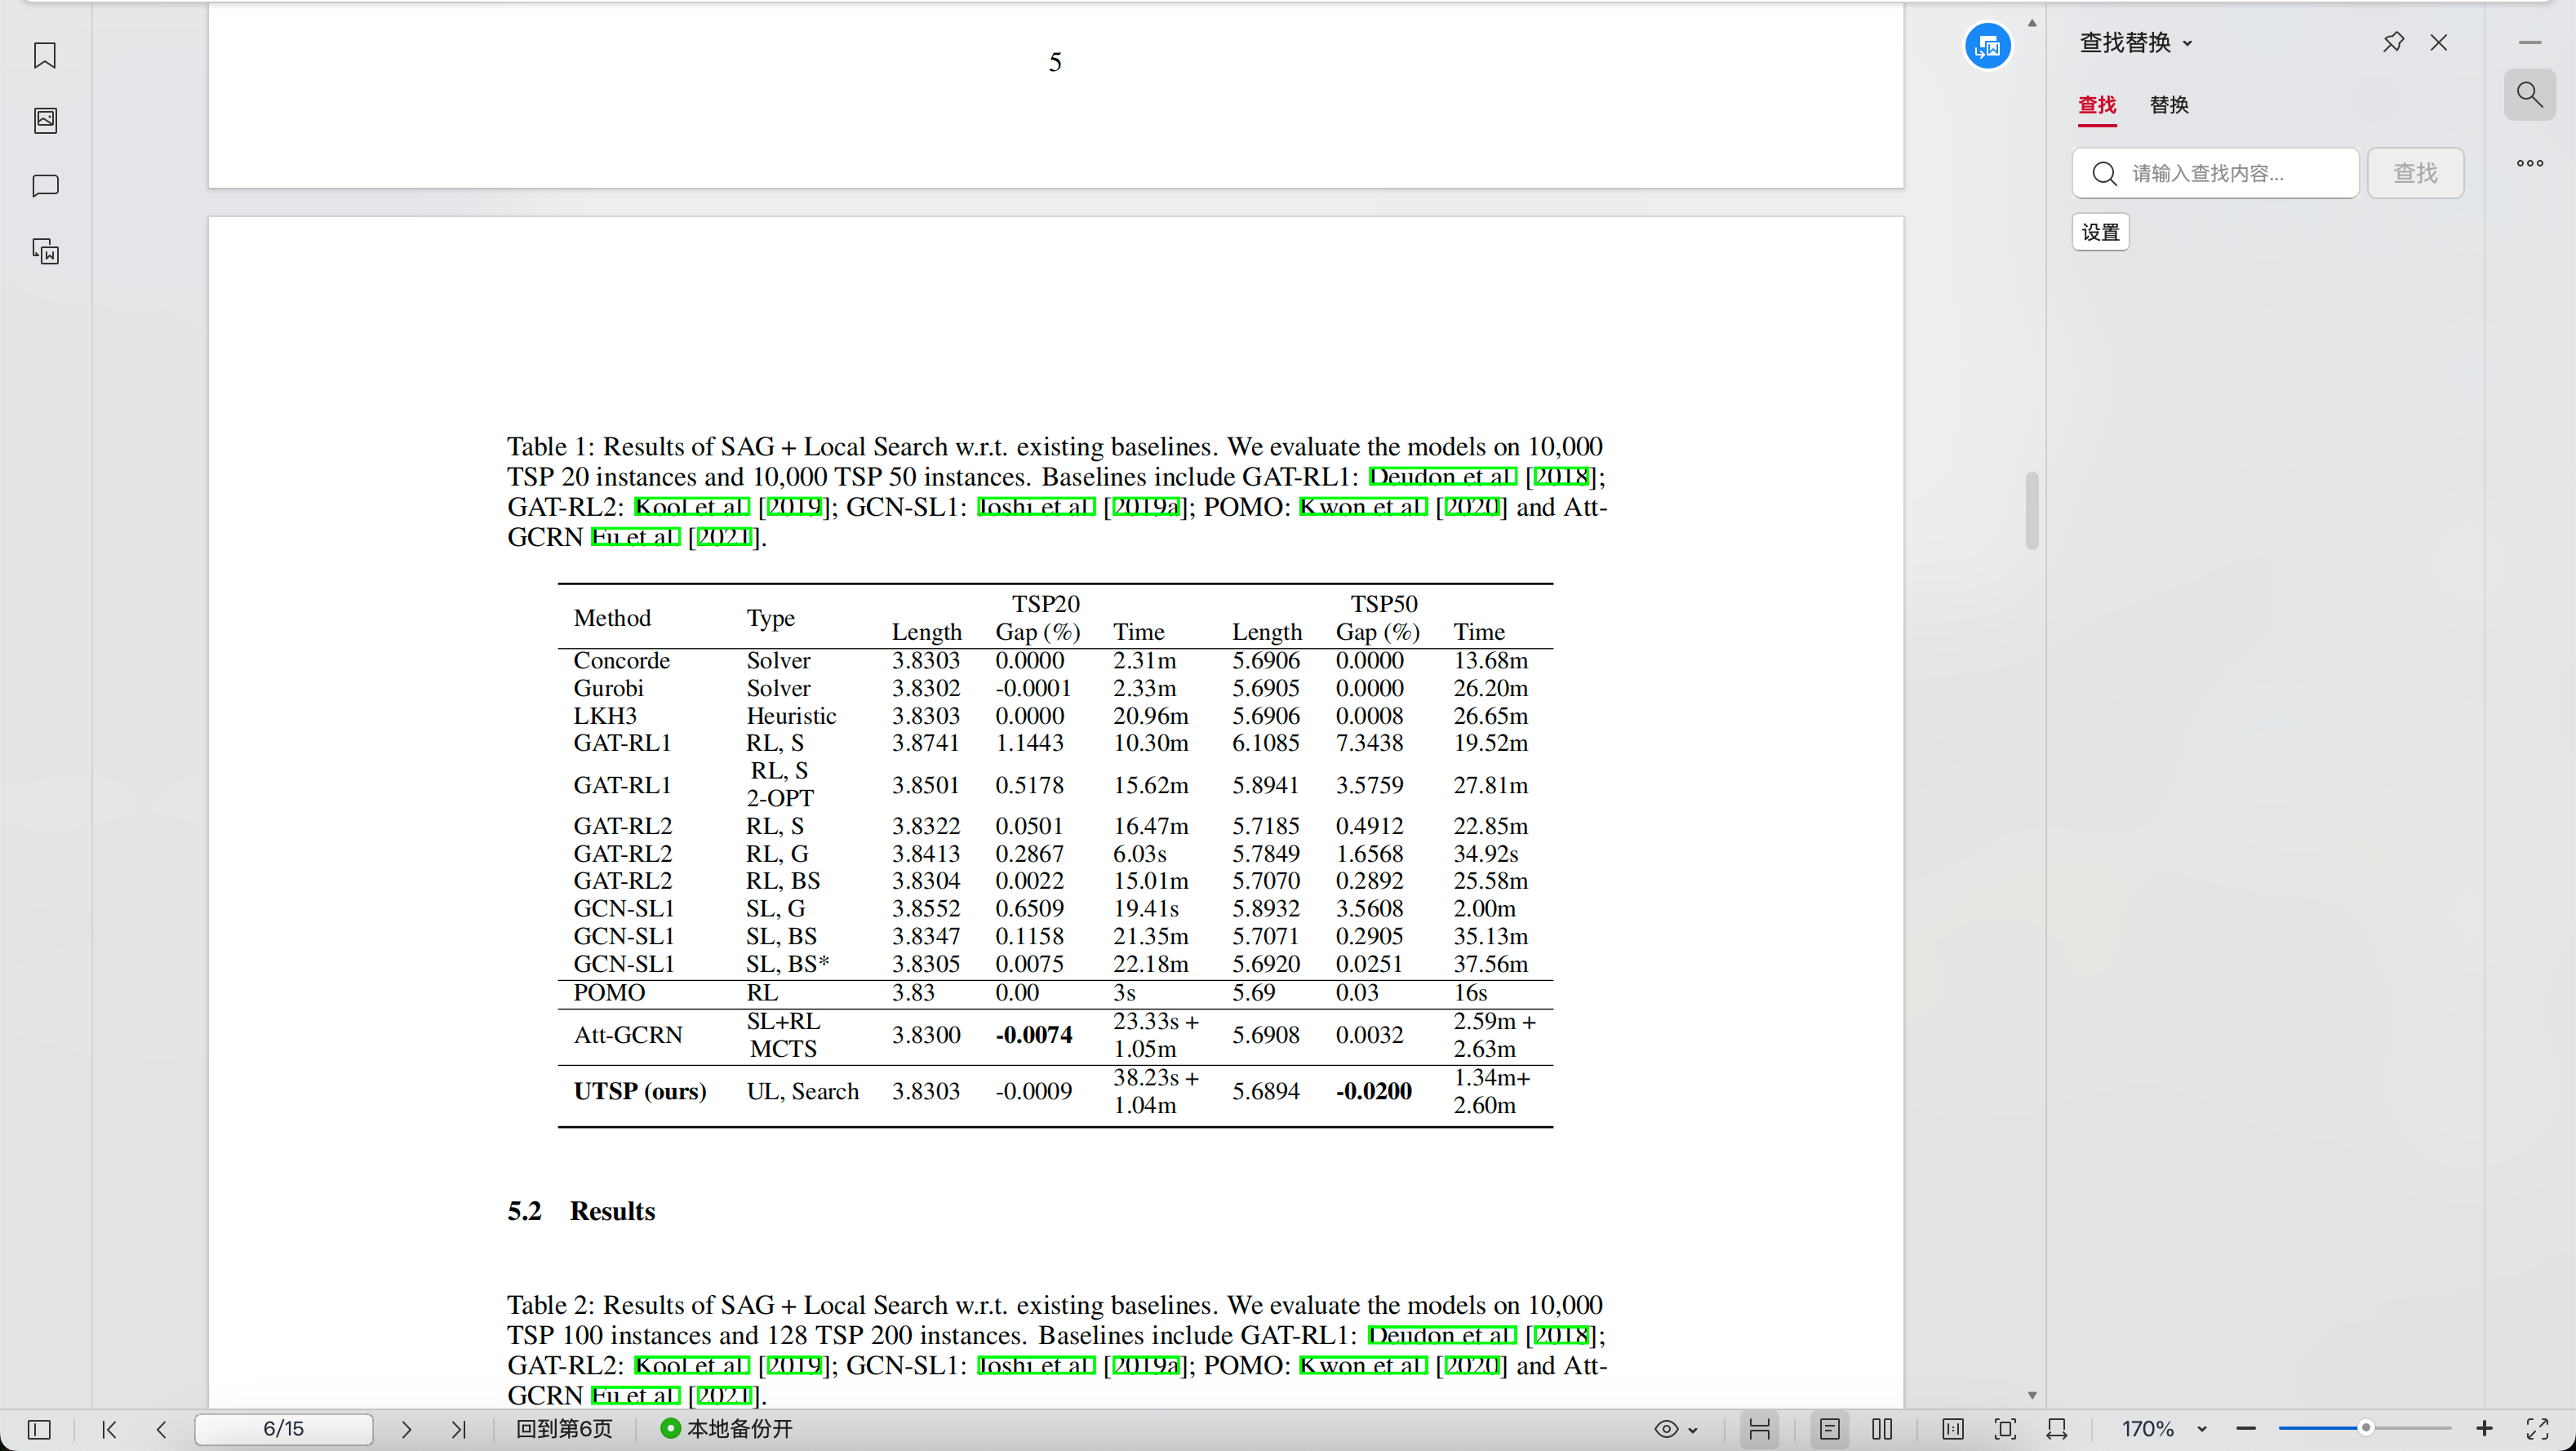Image resolution: width=2576 pixels, height=1451 pixels.
Task: Toggle continuous scrolling view icon
Action: 1759,1429
